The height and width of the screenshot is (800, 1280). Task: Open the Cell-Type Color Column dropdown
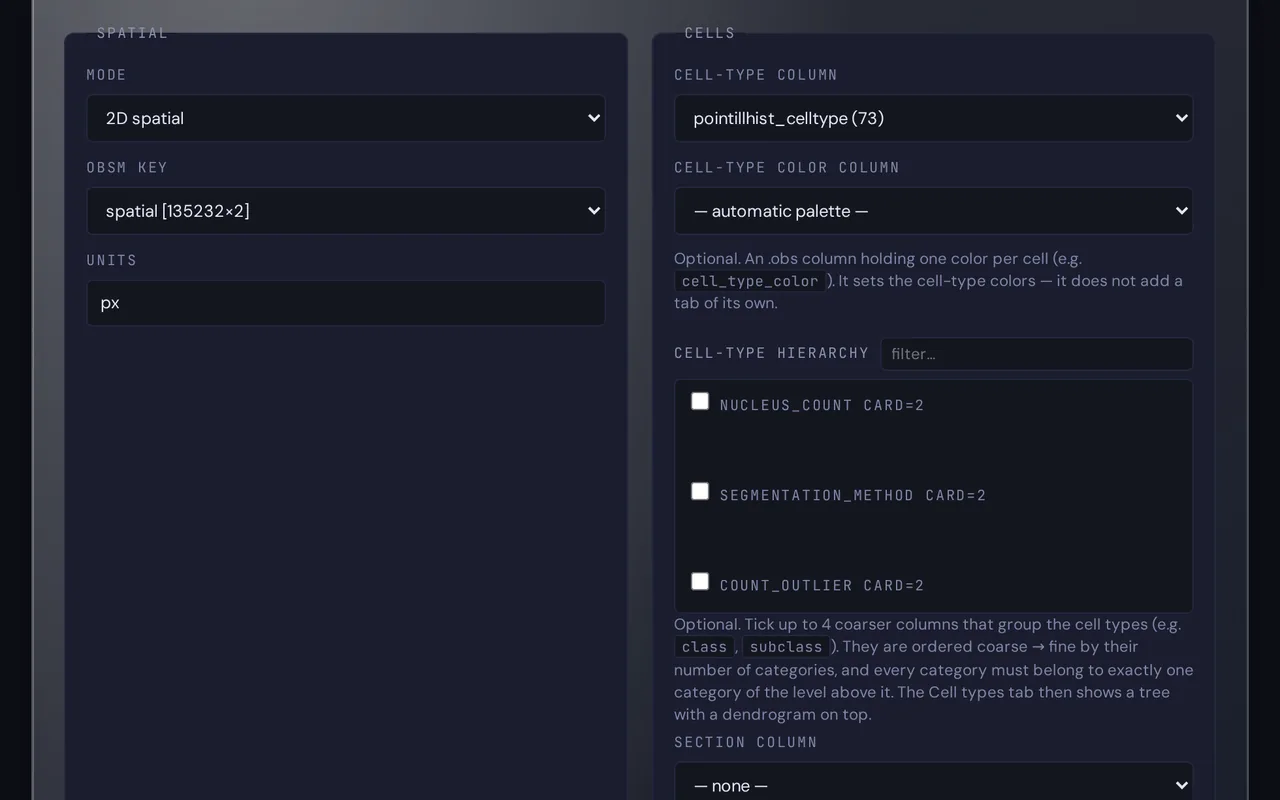(933, 211)
